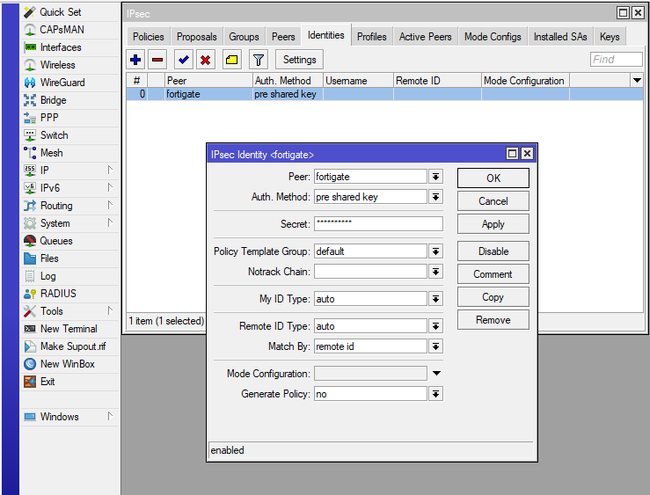650x495 pixels.
Task: Click the red minus Remove icon
Action: click(157, 60)
